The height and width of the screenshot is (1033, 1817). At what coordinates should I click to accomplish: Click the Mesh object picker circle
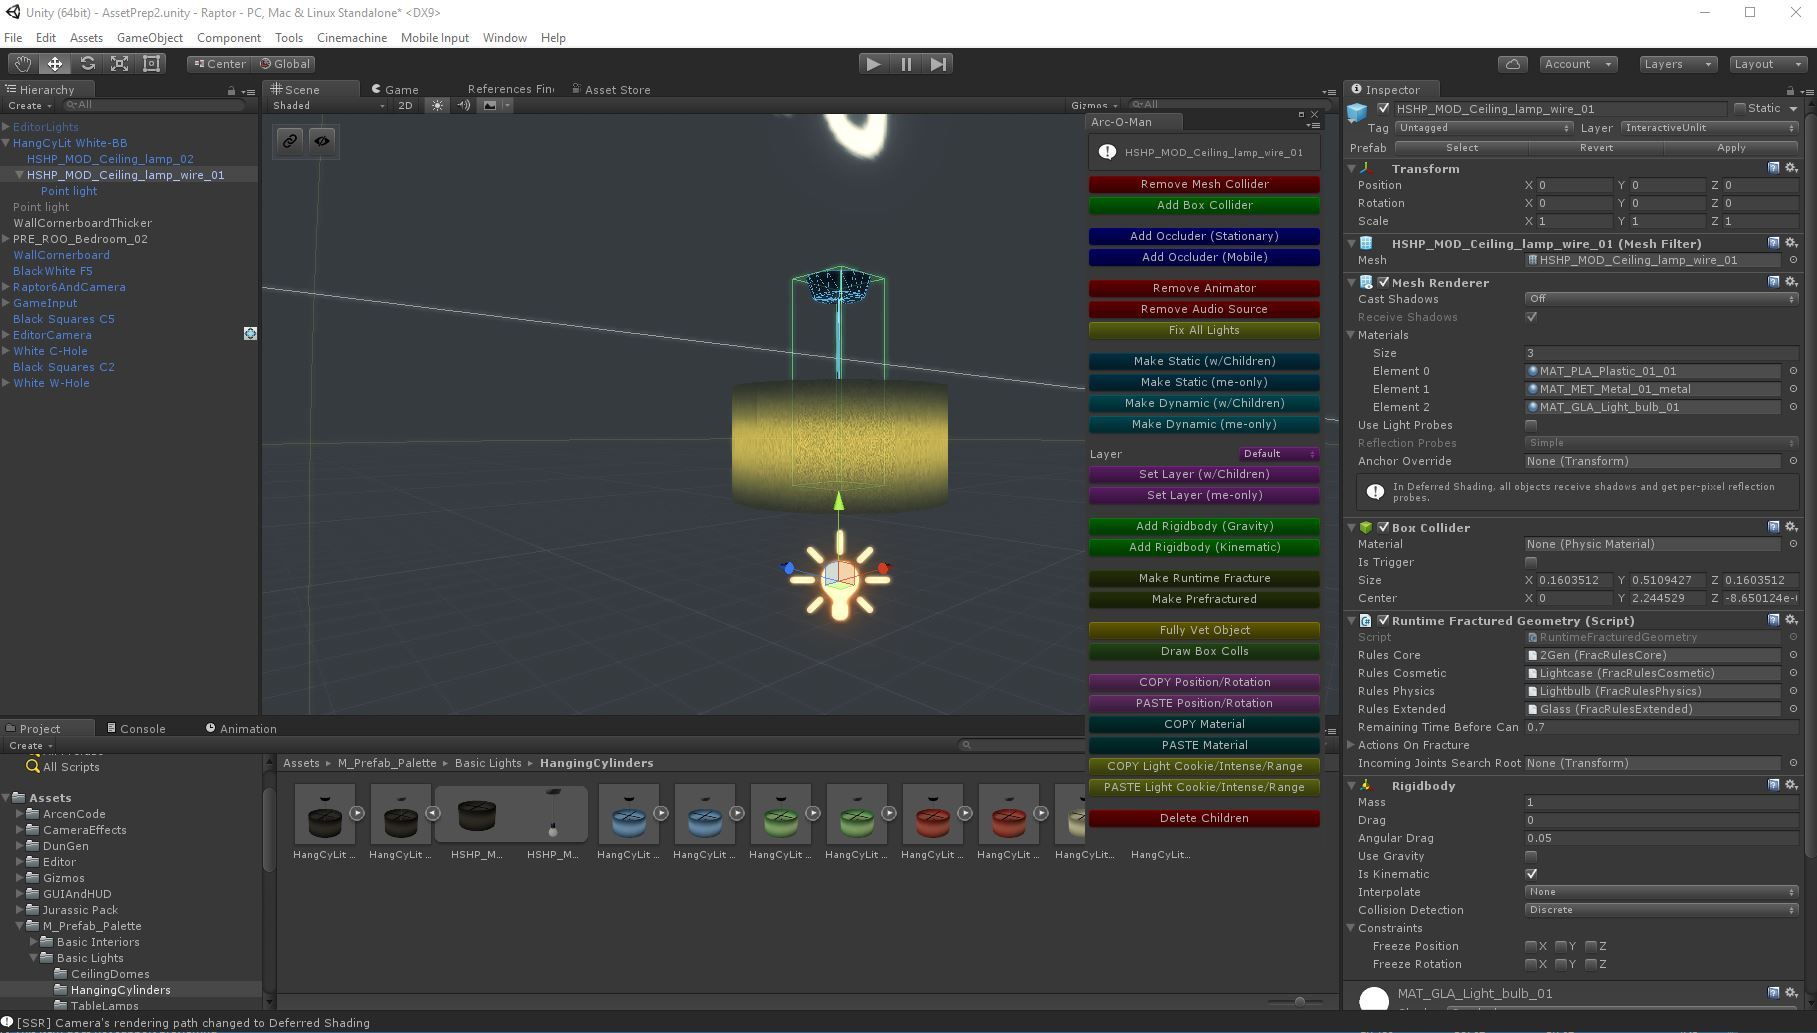point(1793,260)
